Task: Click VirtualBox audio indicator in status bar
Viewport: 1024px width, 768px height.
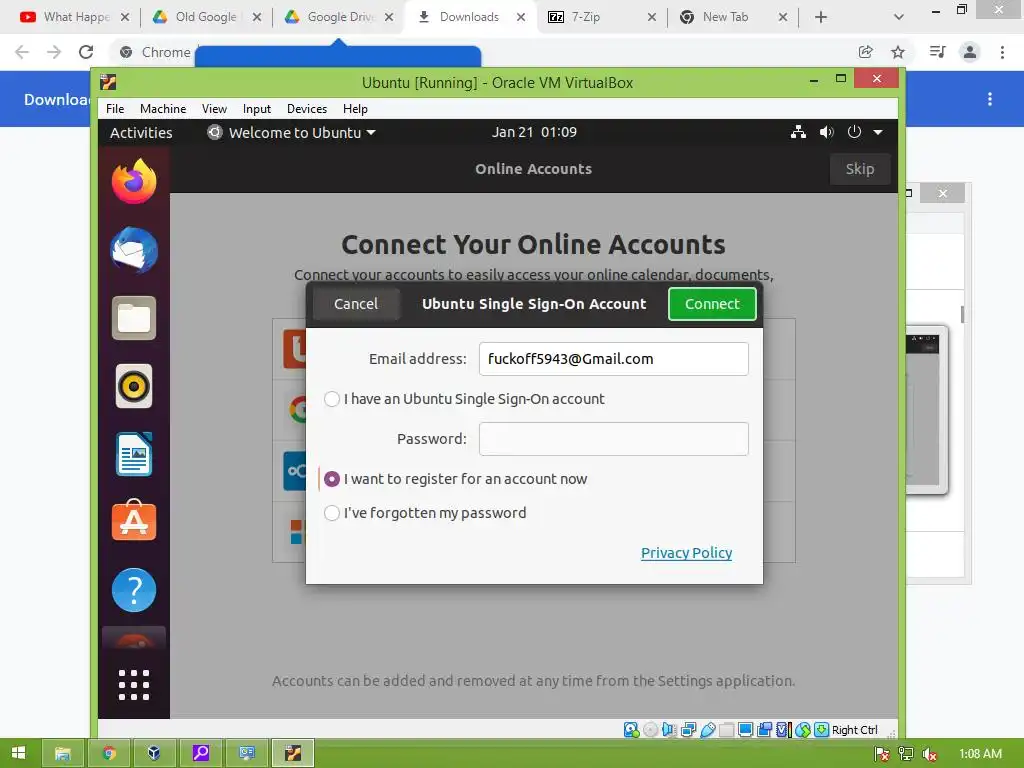Action: pyautogui.click(x=669, y=729)
